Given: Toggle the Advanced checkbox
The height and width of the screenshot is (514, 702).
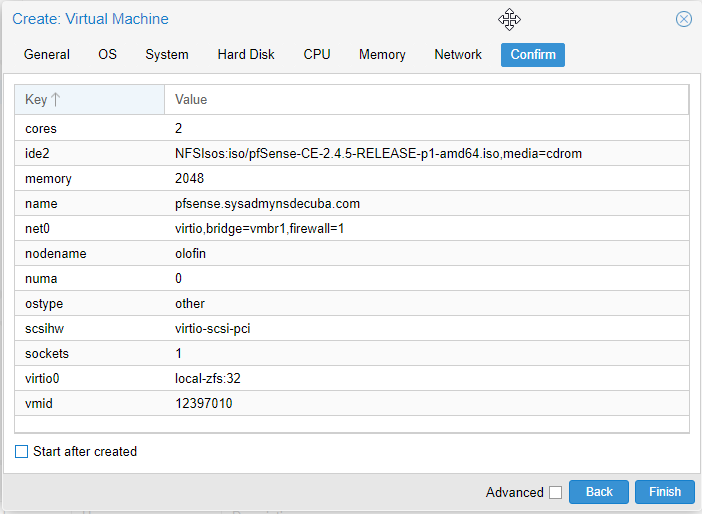Looking at the screenshot, I should pyautogui.click(x=555, y=492).
